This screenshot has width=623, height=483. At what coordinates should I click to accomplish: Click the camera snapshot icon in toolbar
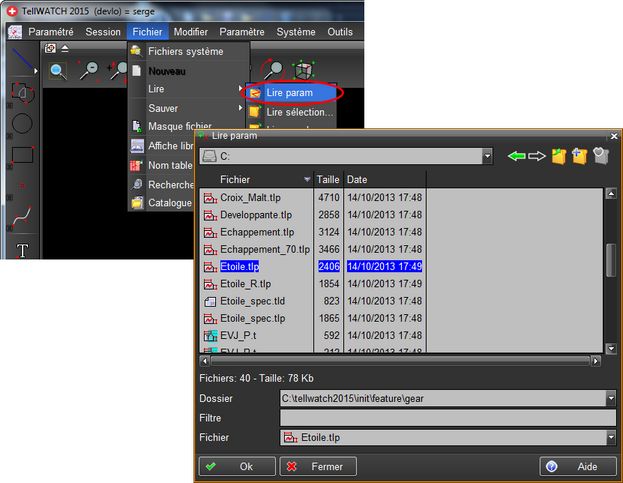[50, 48]
